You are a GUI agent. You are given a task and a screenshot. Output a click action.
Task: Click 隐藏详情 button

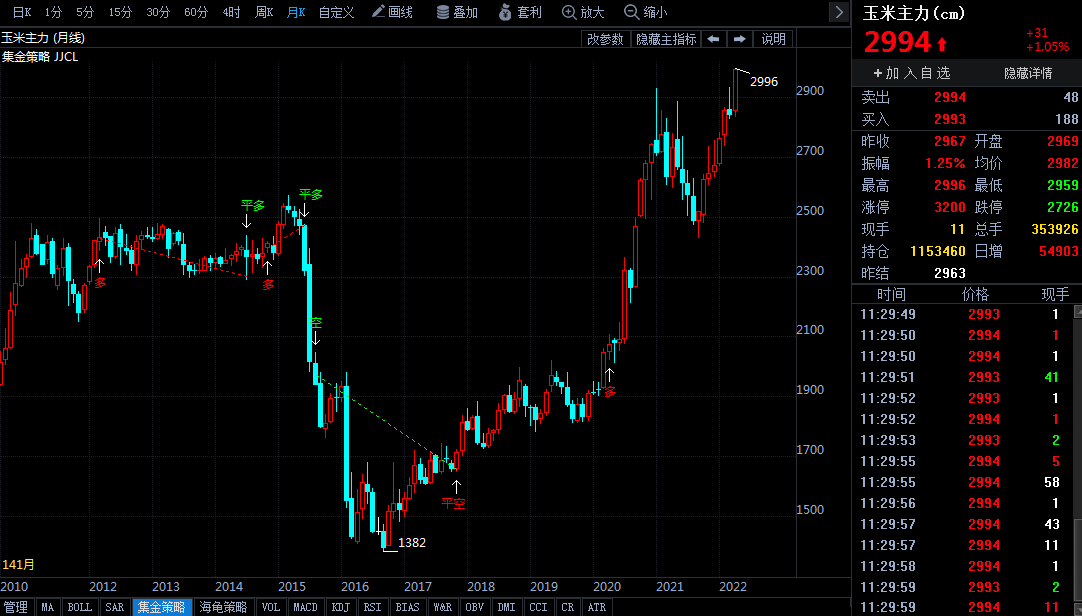click(x=1027, y=73)
